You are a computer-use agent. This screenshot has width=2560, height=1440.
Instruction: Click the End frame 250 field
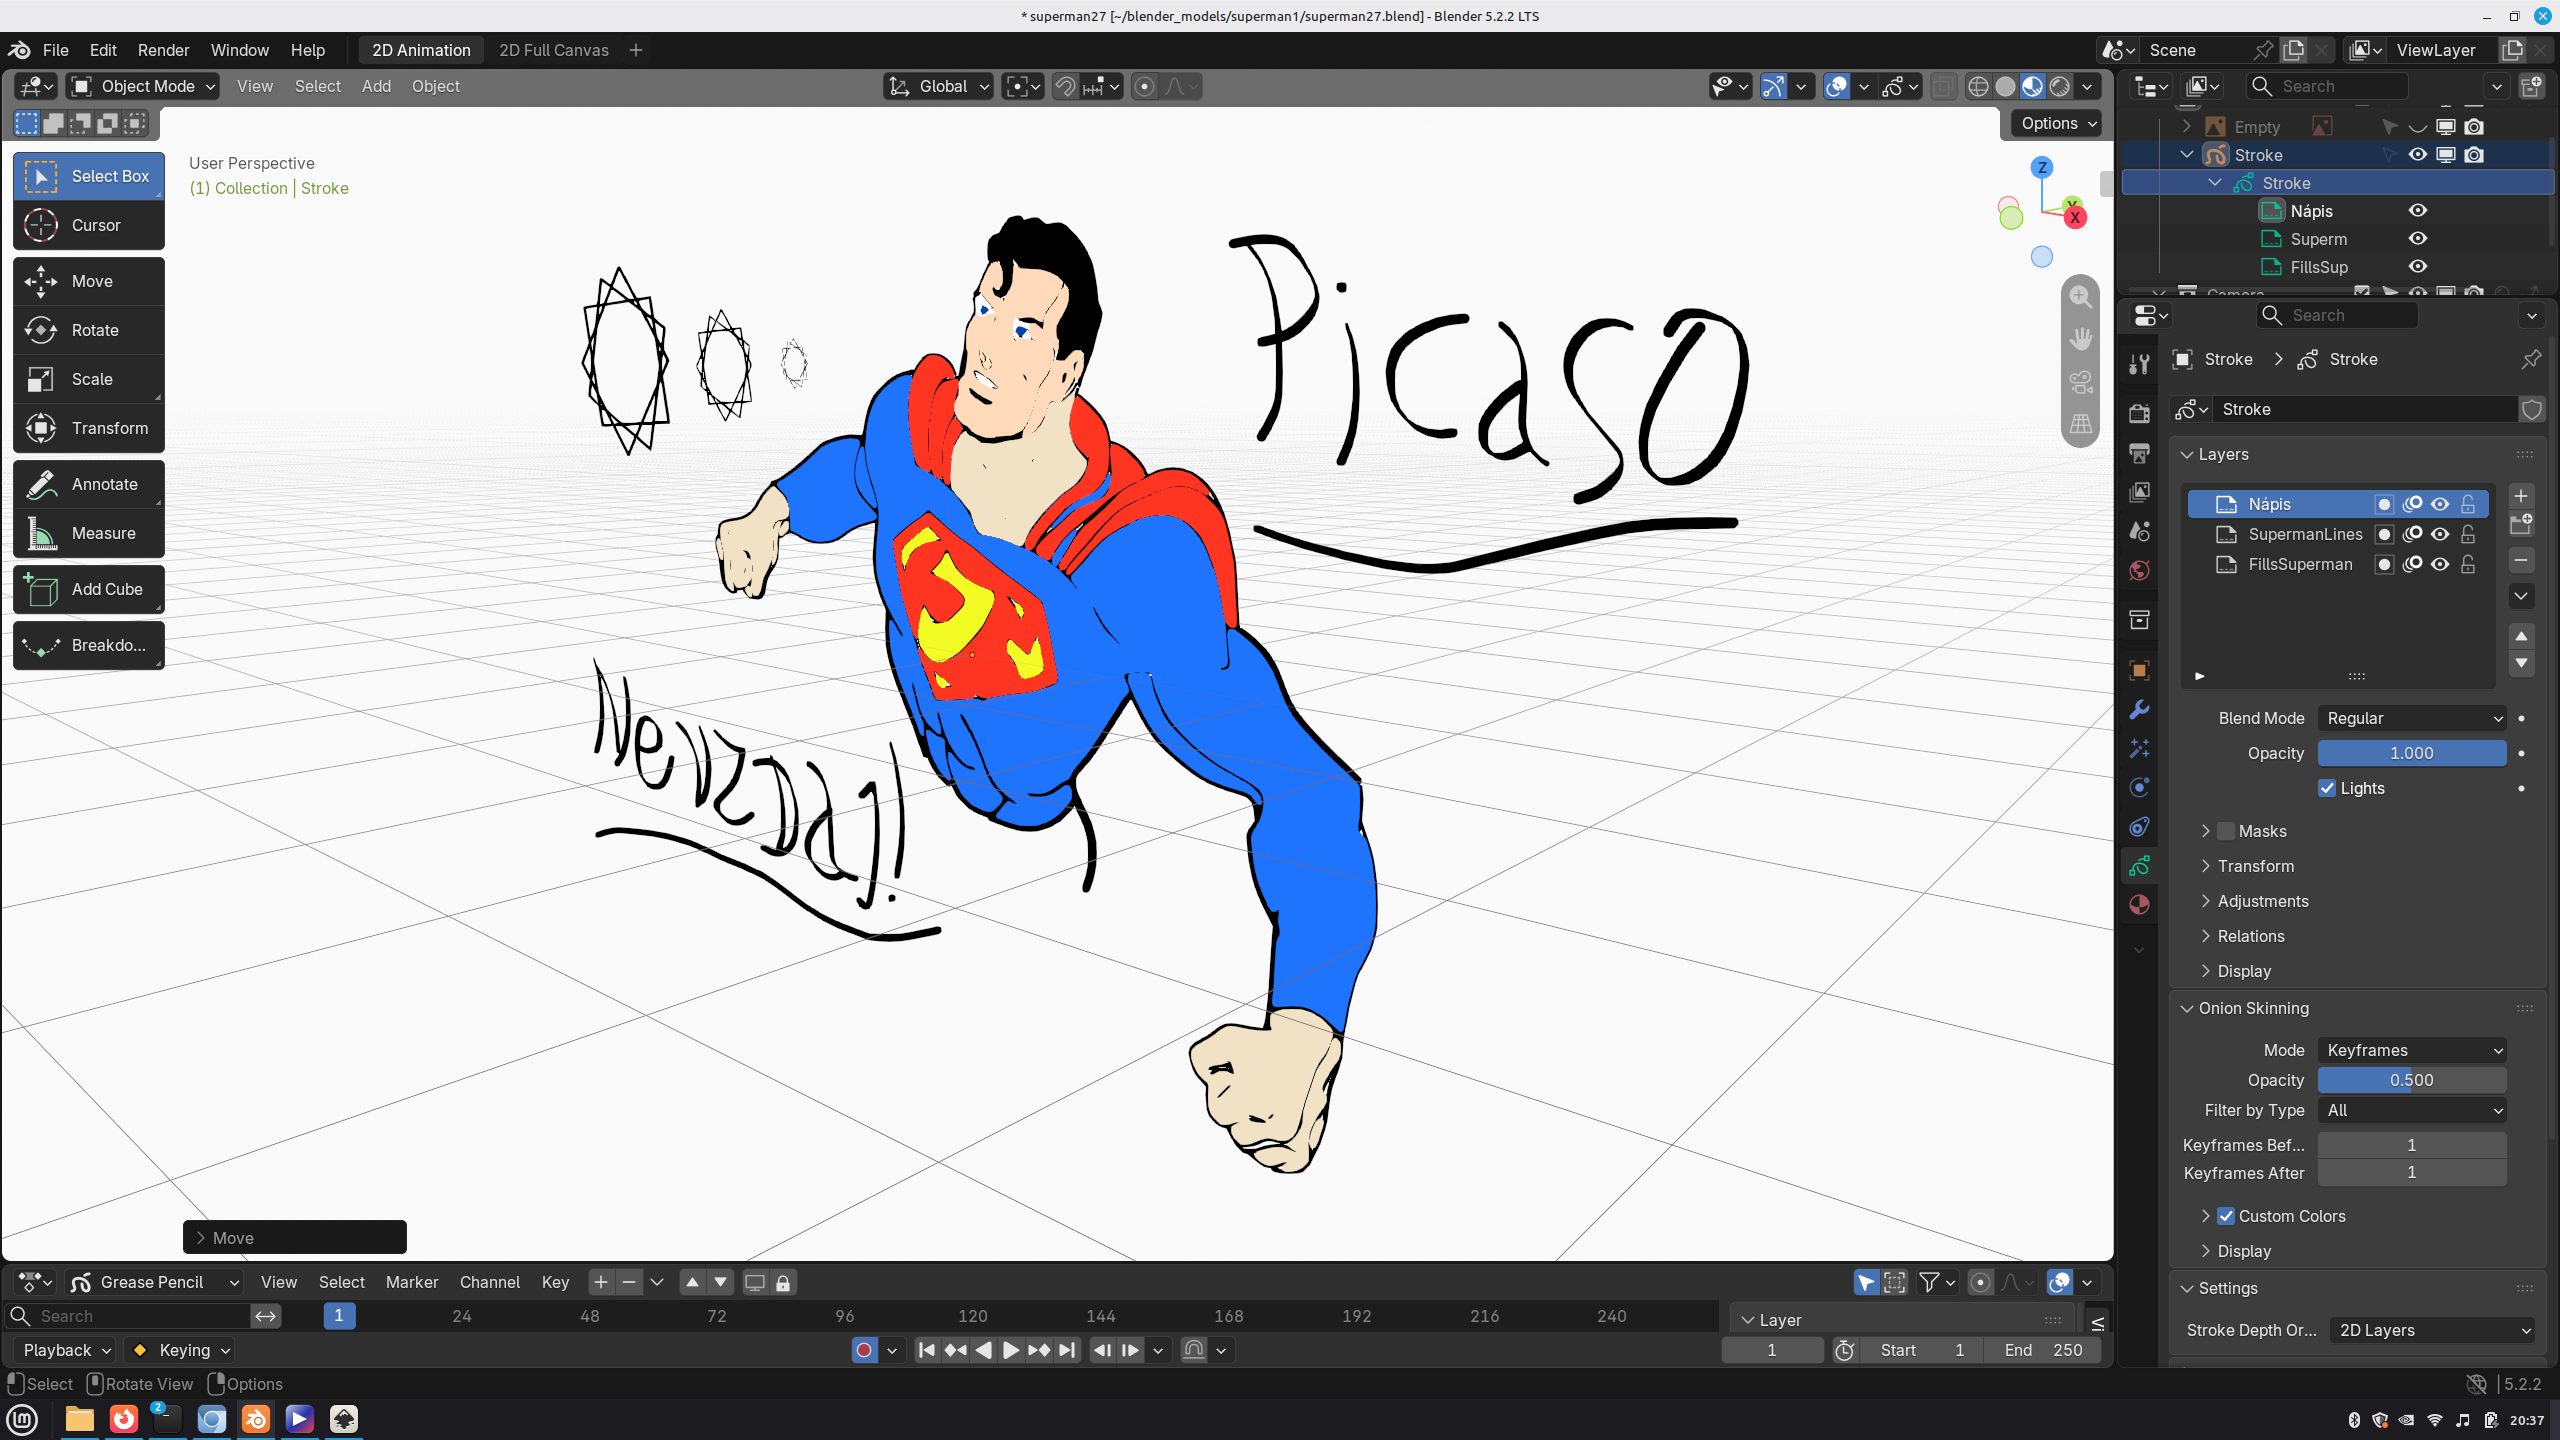tap(2044, 1350)
